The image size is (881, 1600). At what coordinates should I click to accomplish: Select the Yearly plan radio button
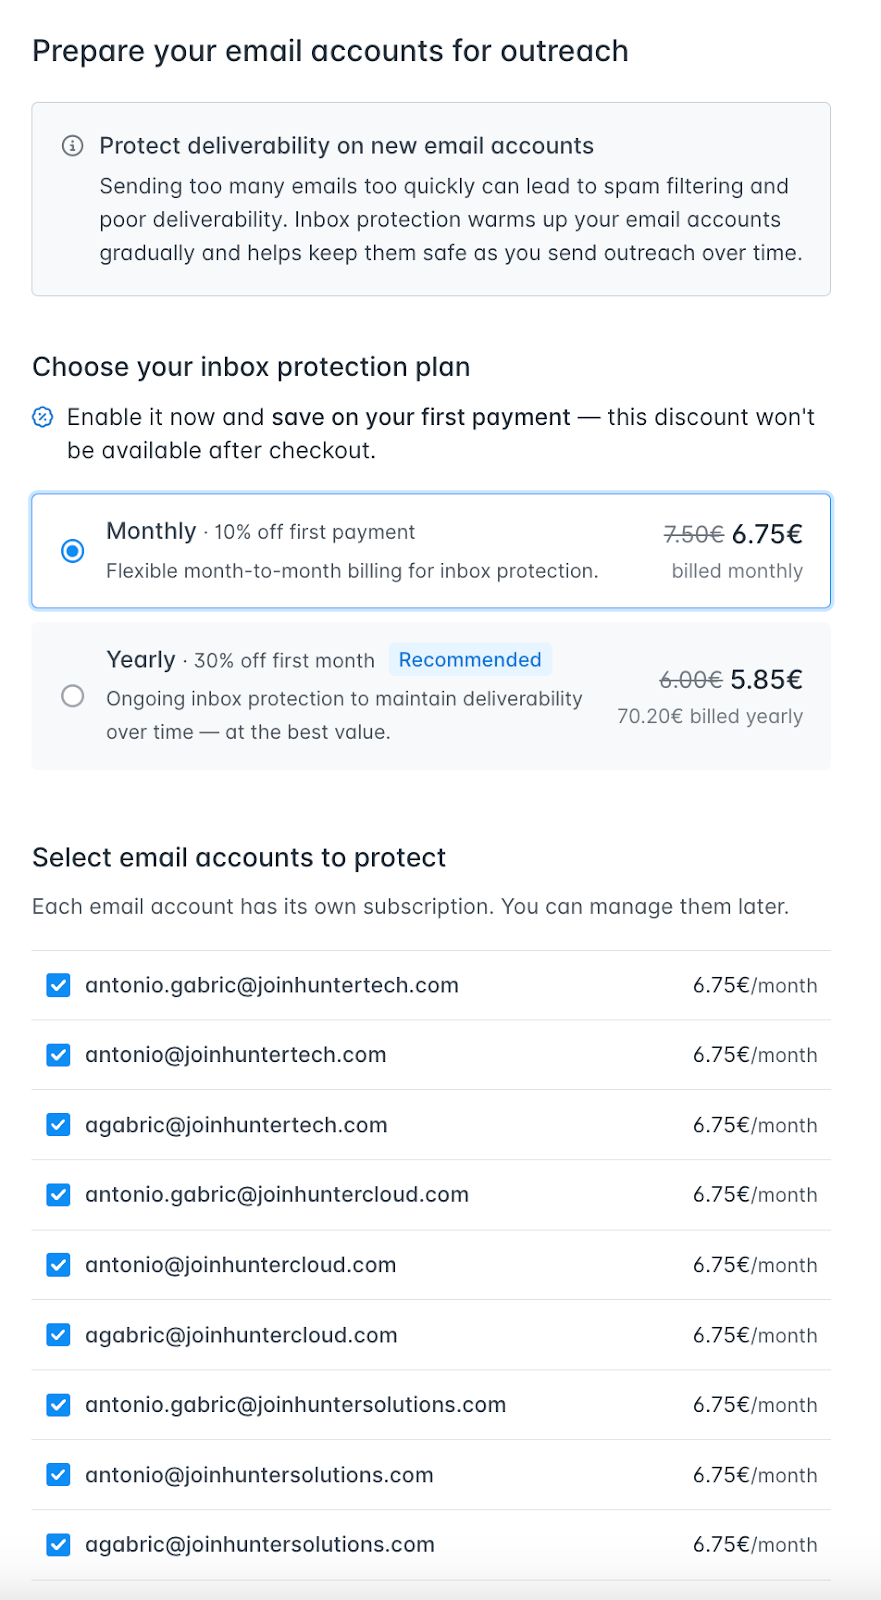[73, 696]
